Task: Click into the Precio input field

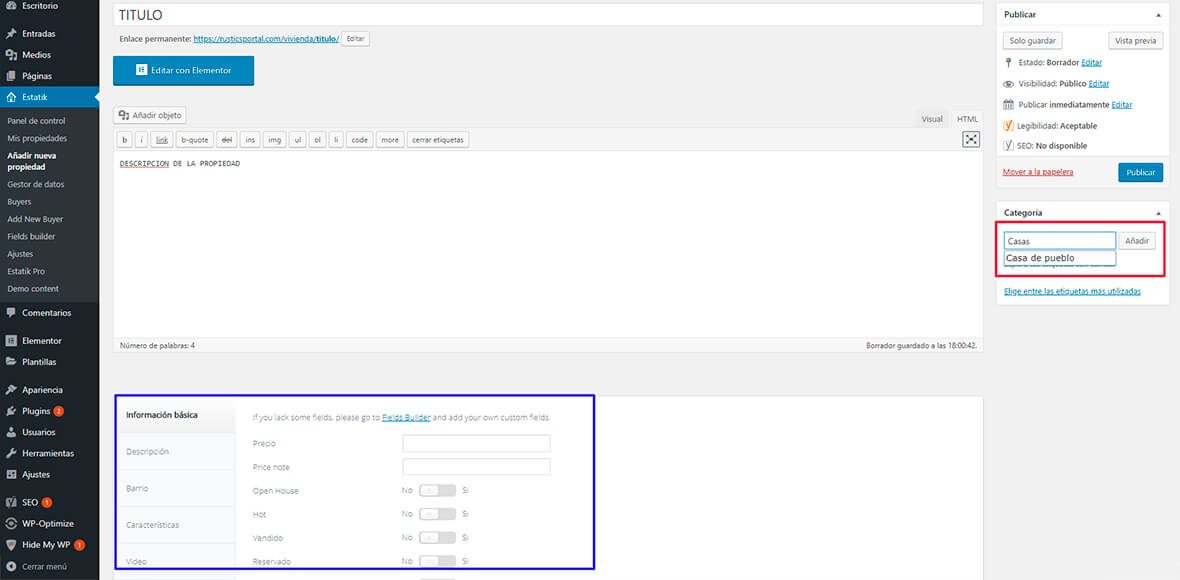Action: (476, 443)
